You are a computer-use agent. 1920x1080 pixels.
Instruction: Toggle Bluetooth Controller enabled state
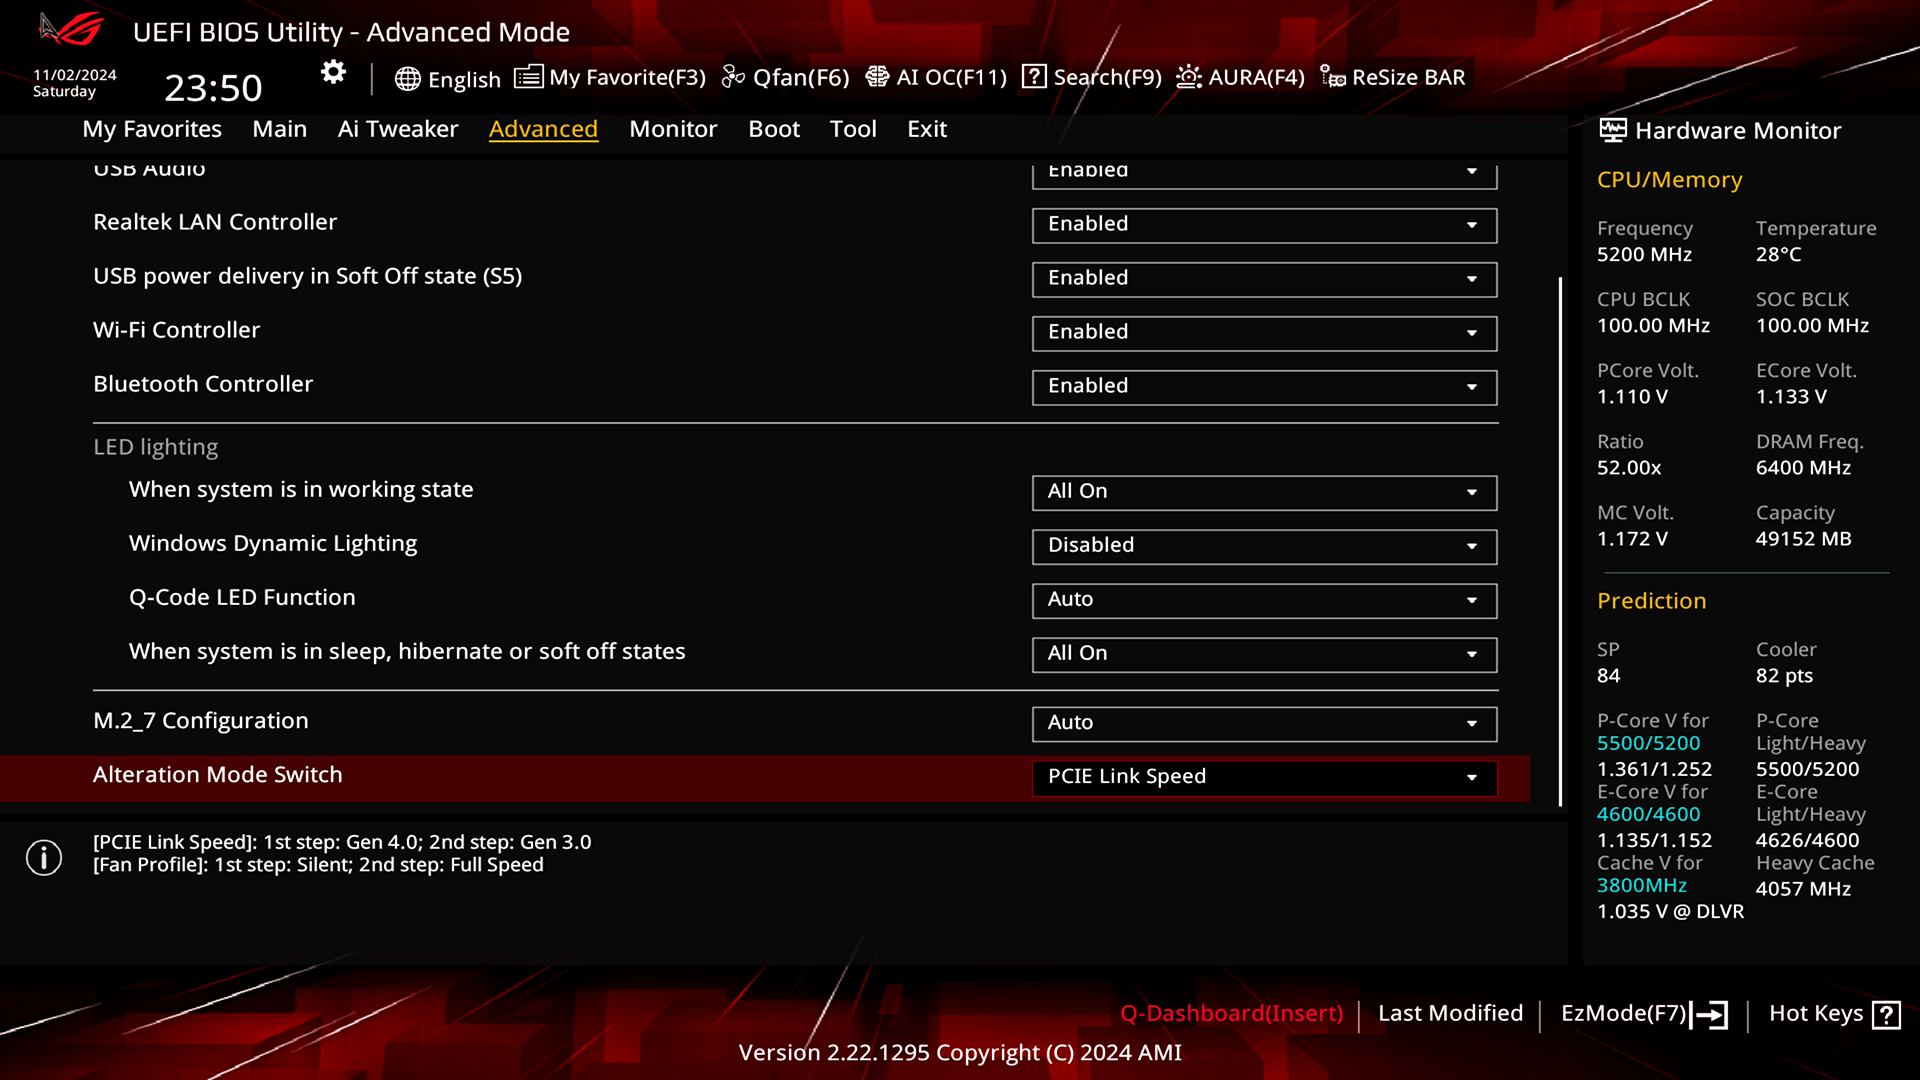(x=1263, y=385)
